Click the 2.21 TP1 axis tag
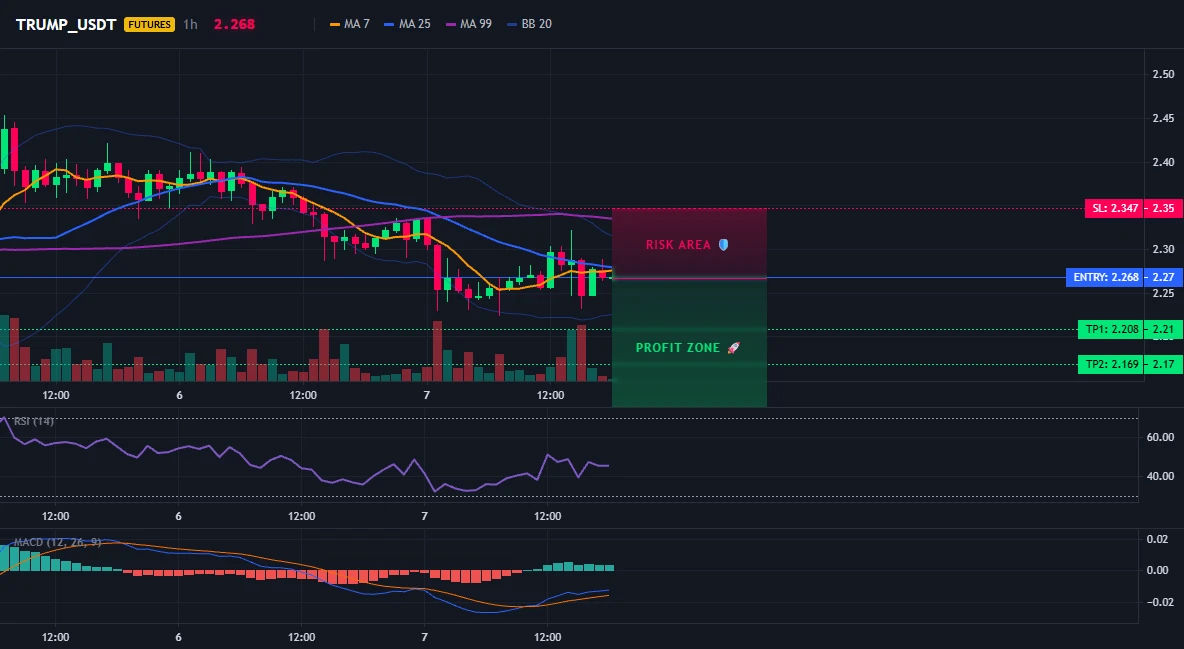The image size is (1184, 649). (1164, 329)
